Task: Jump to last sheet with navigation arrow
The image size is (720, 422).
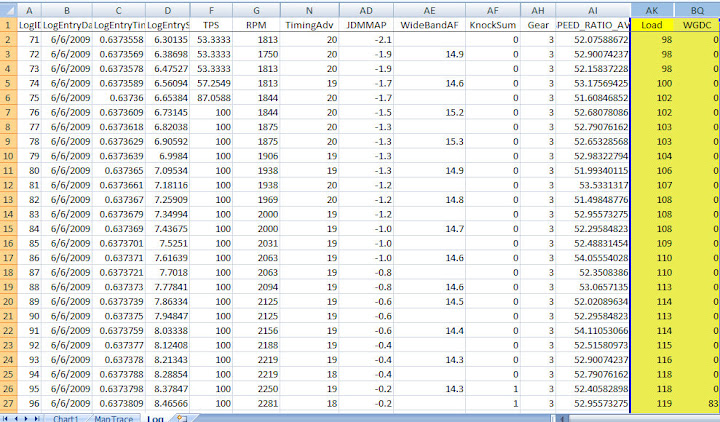Action: click(x=36, y=418)
